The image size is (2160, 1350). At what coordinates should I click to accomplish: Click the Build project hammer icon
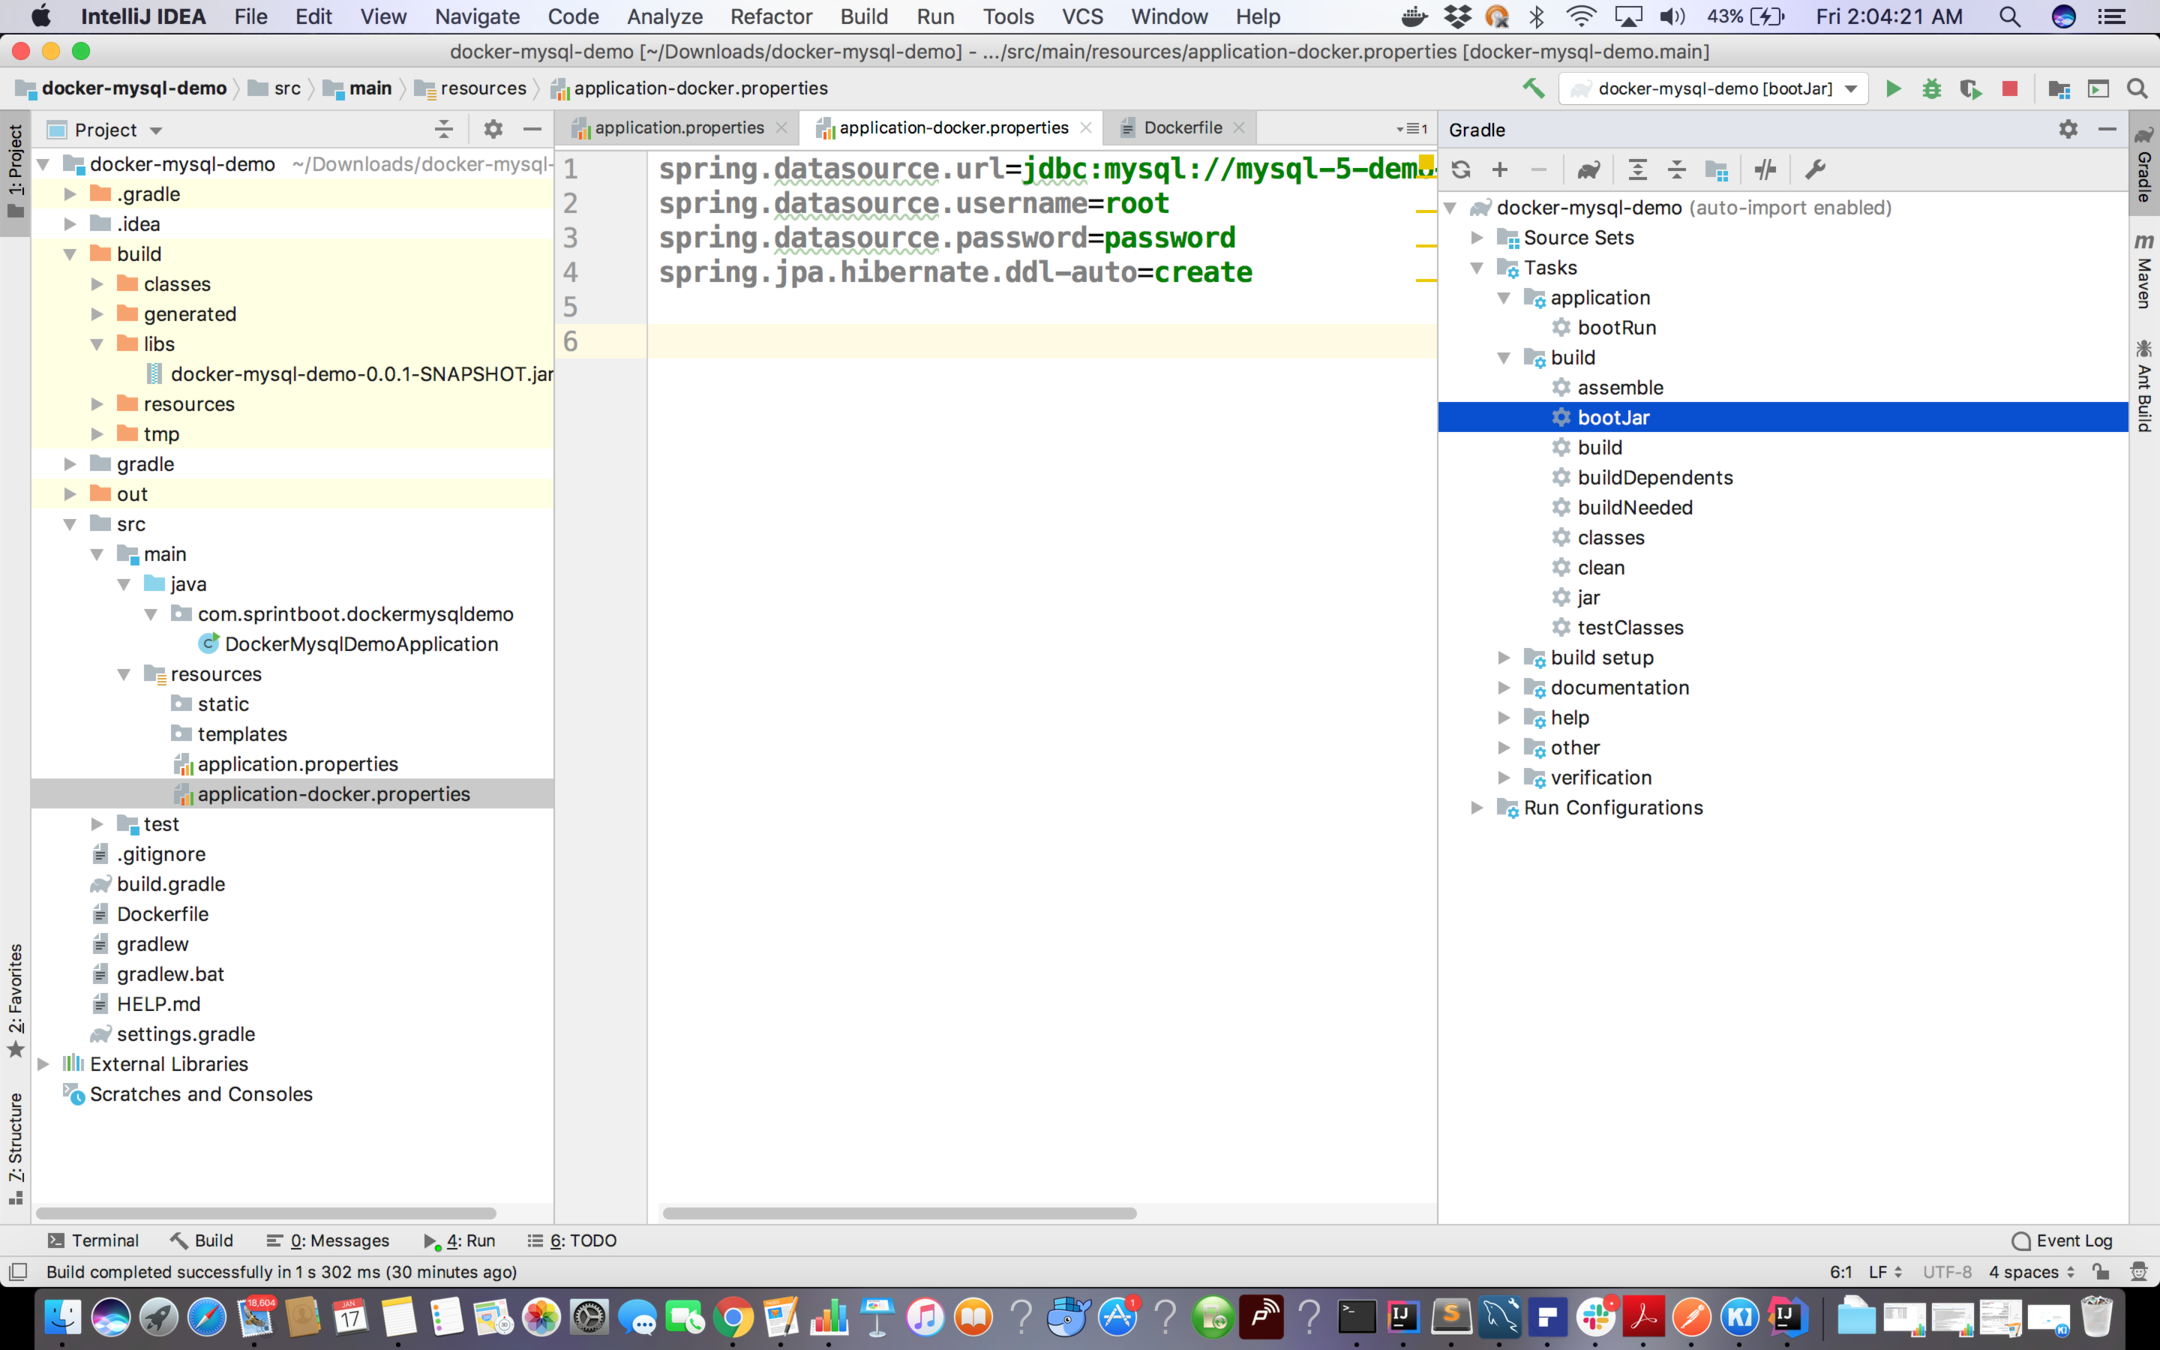click(1533, 89)
